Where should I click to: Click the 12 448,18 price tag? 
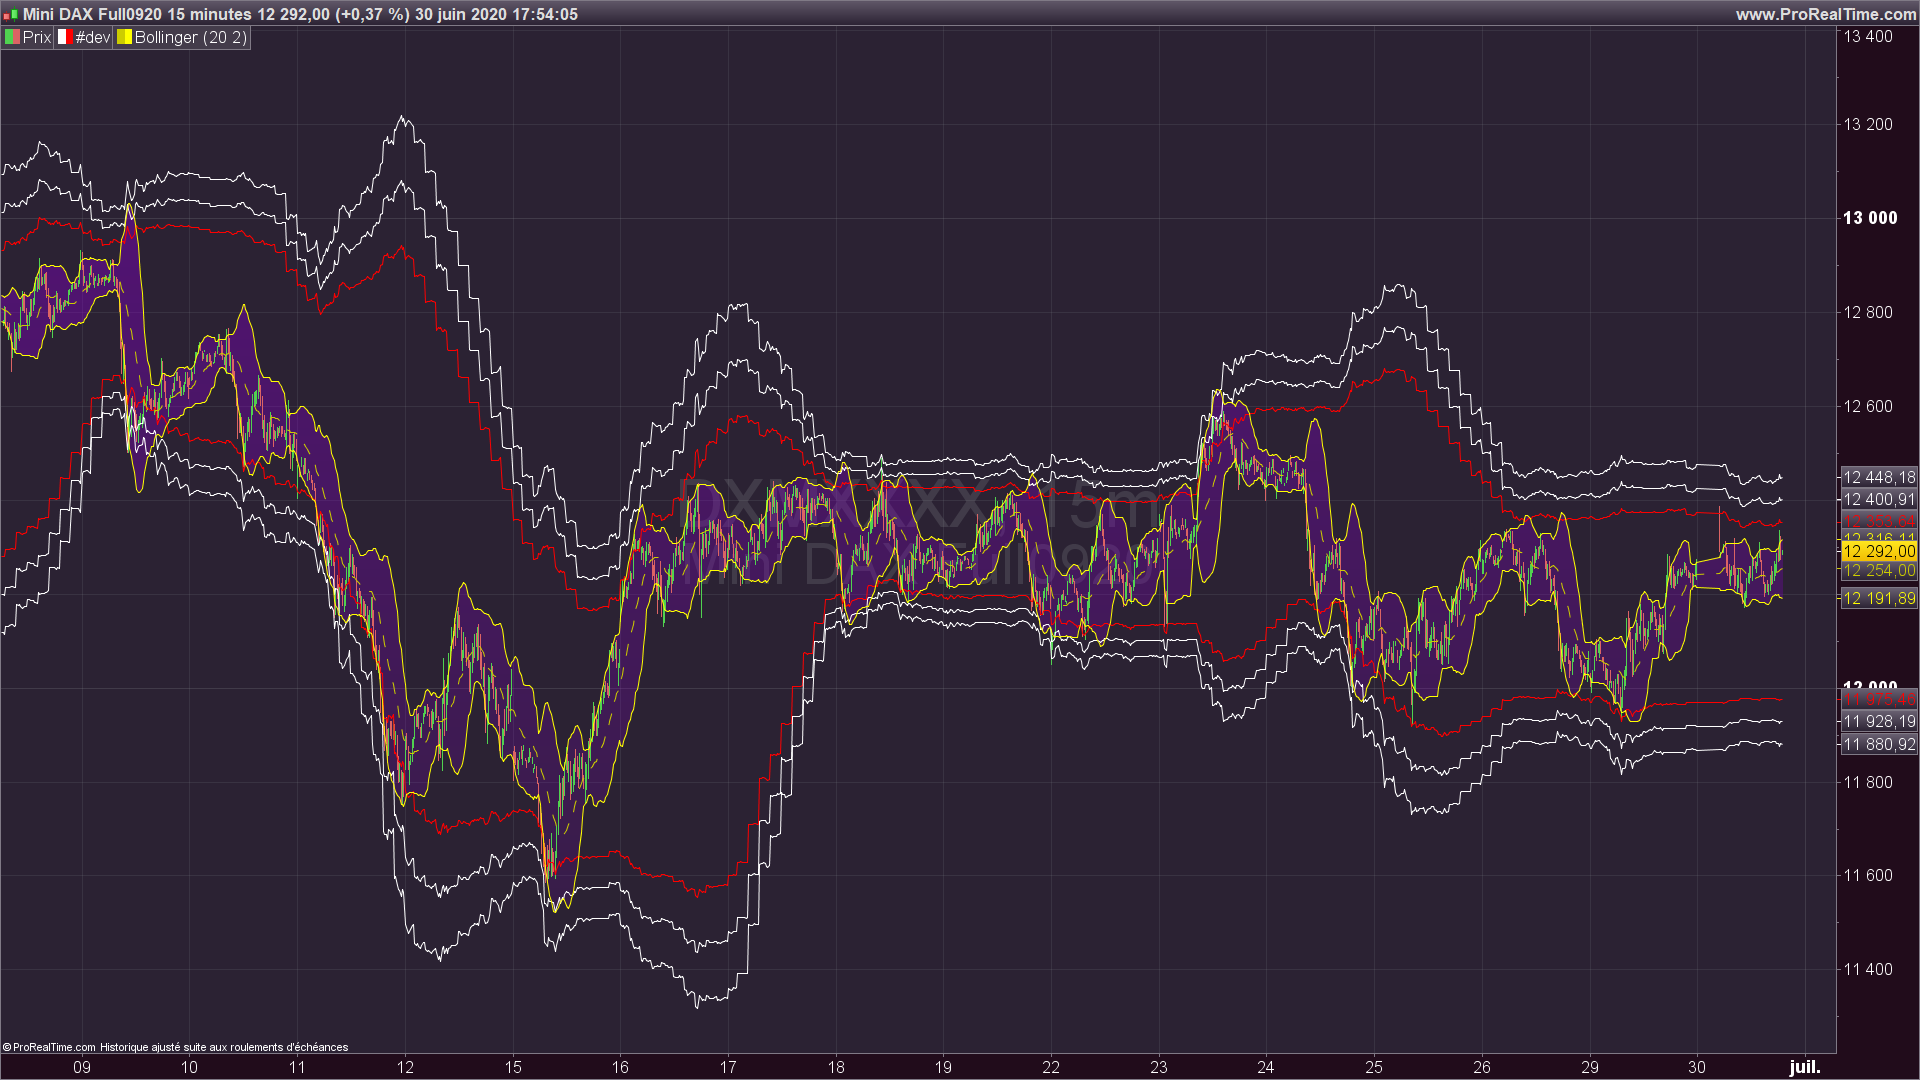1878,477
